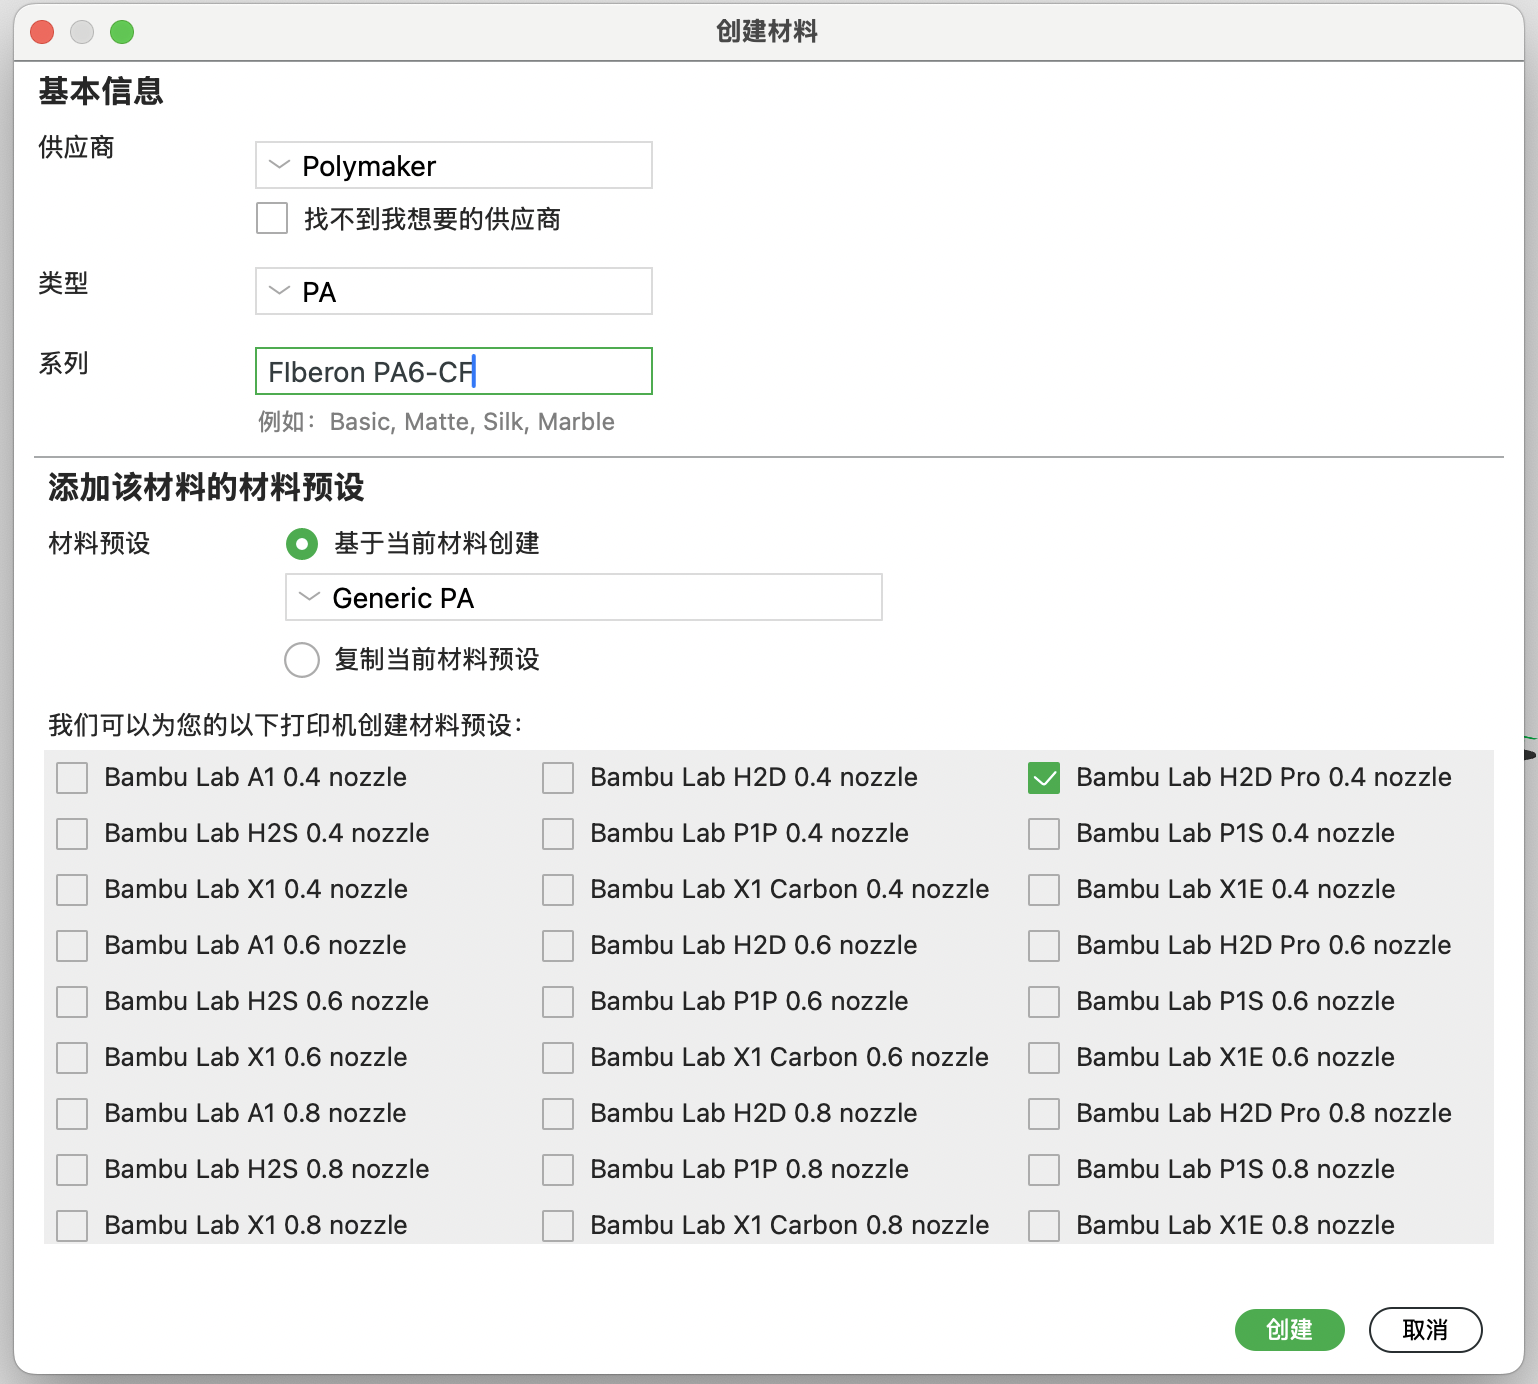Tick Bambu Lab P1S 0.4 nozzle
Viewport: 1538px width, 1384px height.
1044,834
